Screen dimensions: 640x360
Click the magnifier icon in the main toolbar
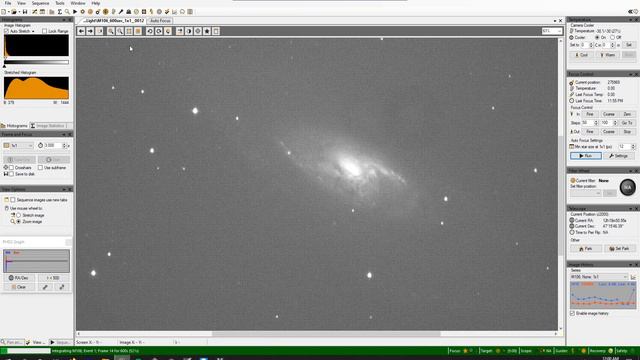(67, 12)
